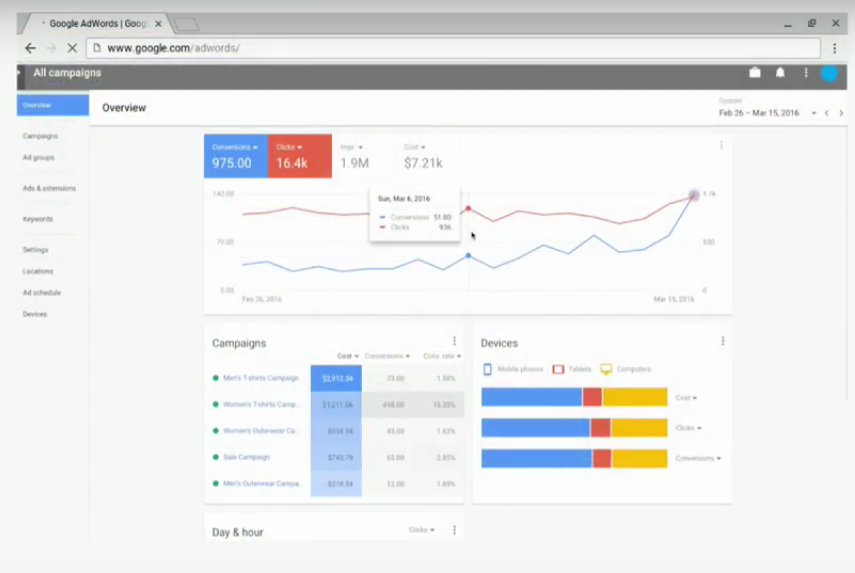Open the Clicks dropdown beside the Devices bar
This screenshot has width=855, height=573.
tap(688, 428)
